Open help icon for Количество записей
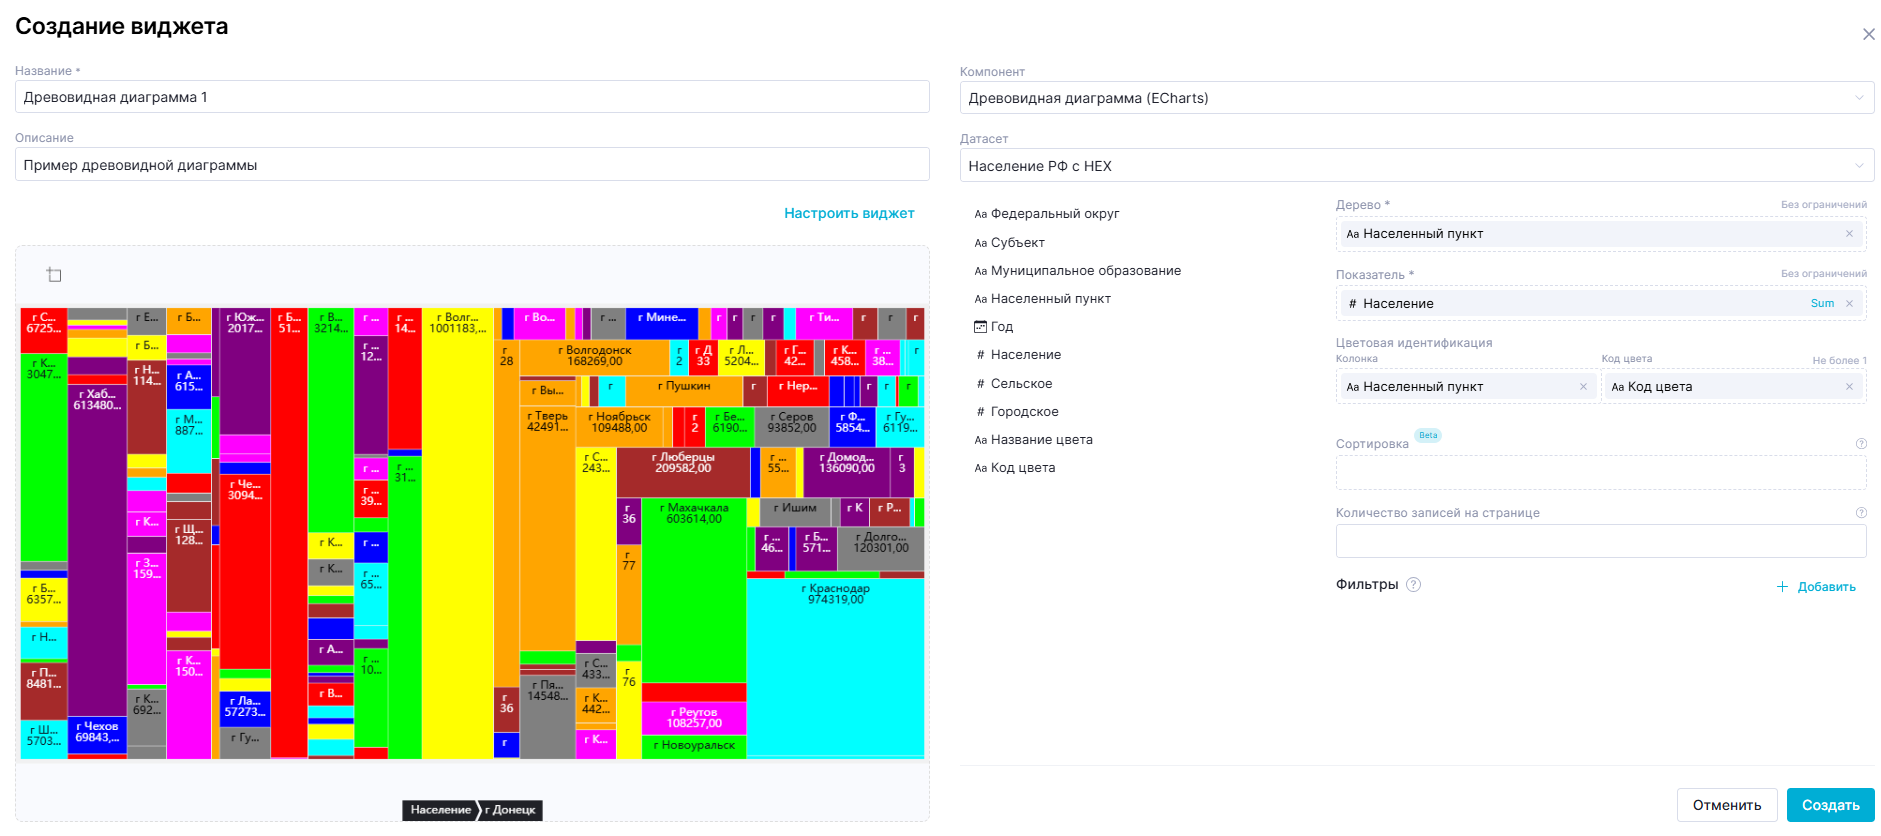Screen dimensions: 1881x836 pos(1861,513)
